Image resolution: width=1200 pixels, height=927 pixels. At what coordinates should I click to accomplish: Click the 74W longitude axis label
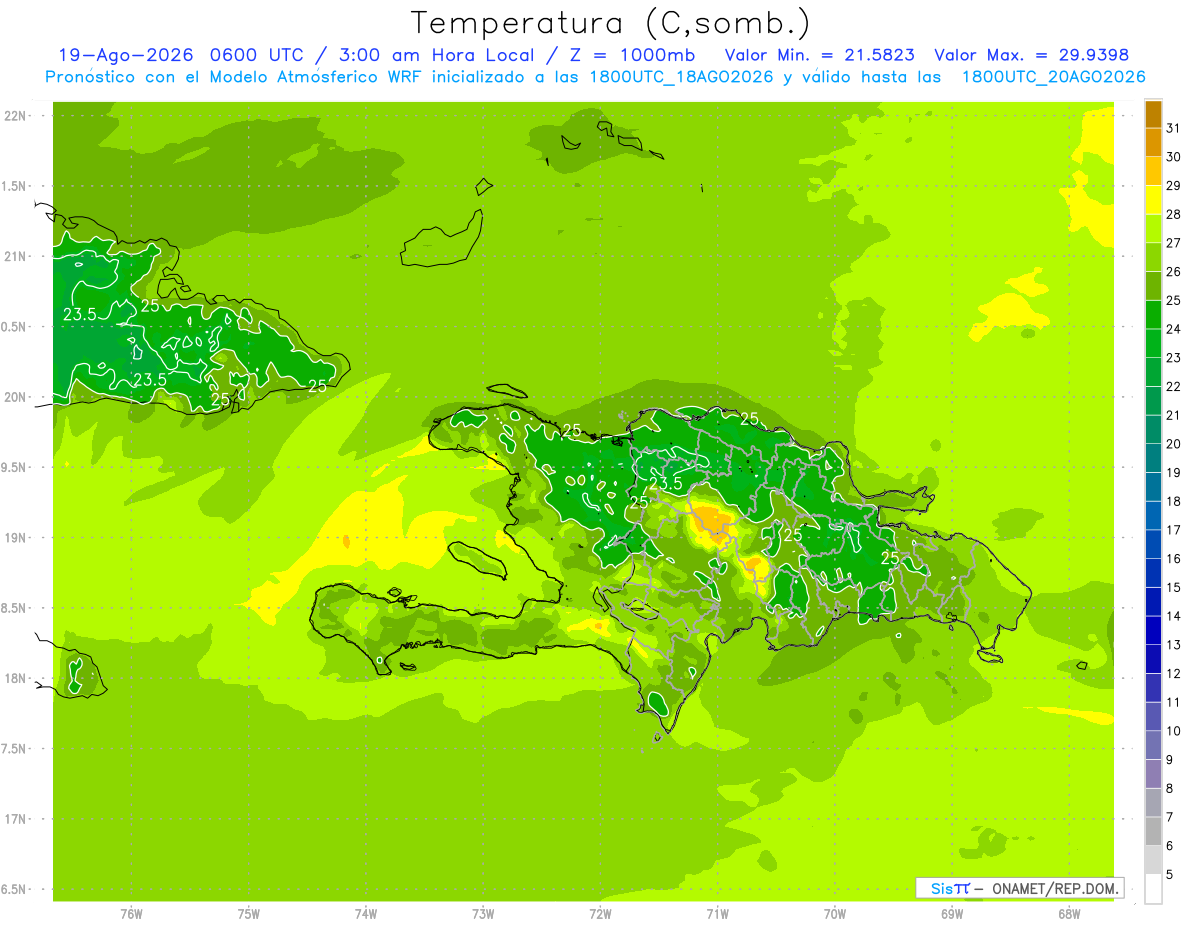coord(366,914)
